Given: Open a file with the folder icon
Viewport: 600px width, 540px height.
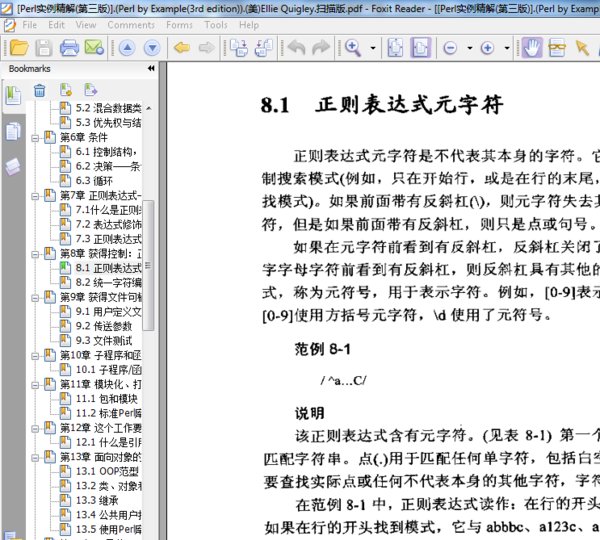Looking at the screenshot, I should click(19, 48).
